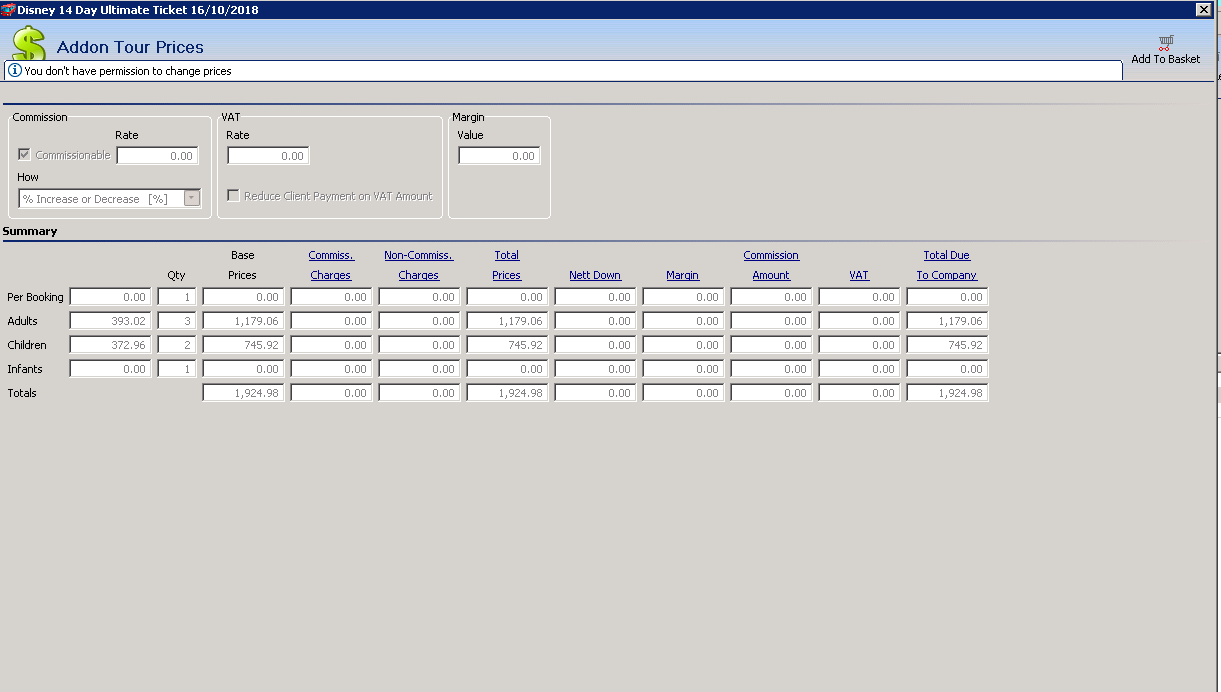Viewport: 1221px width, 692px height.
Task: Click the info icon in permission notice
Action: click(15, 71)
